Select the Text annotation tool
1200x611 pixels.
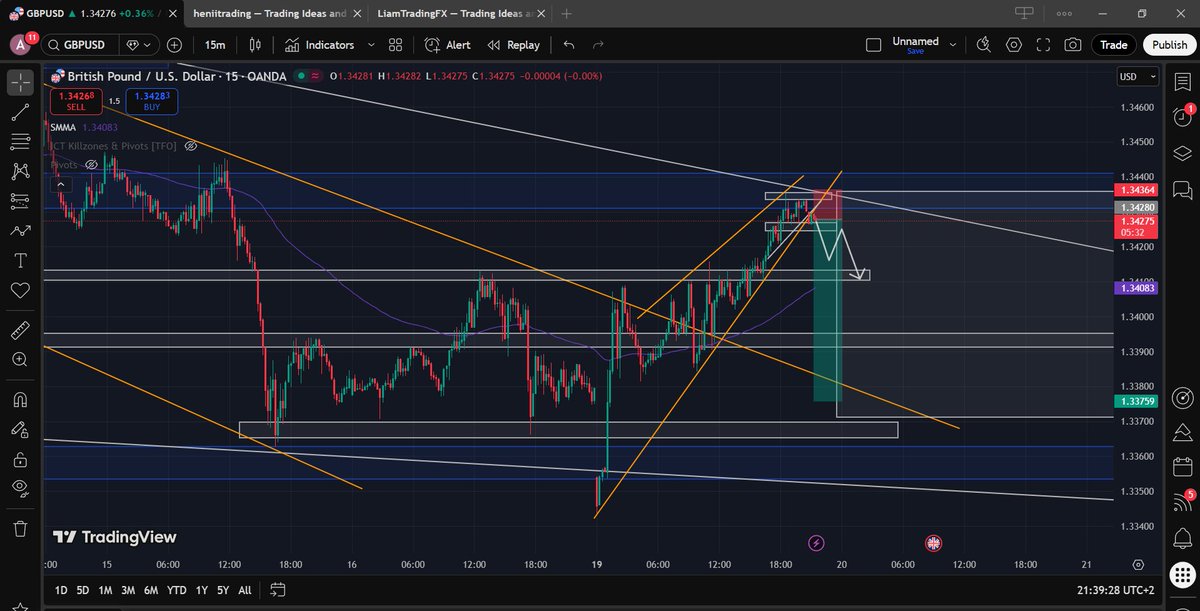tap(20, 260)
